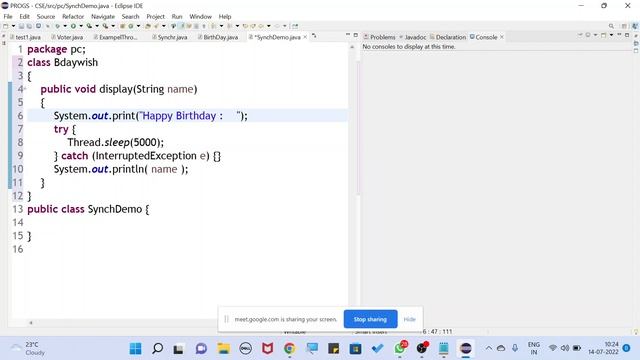Screen dimensions: 640x360
Task: Open McAfee from the taskbar
Action: point(267,349)
